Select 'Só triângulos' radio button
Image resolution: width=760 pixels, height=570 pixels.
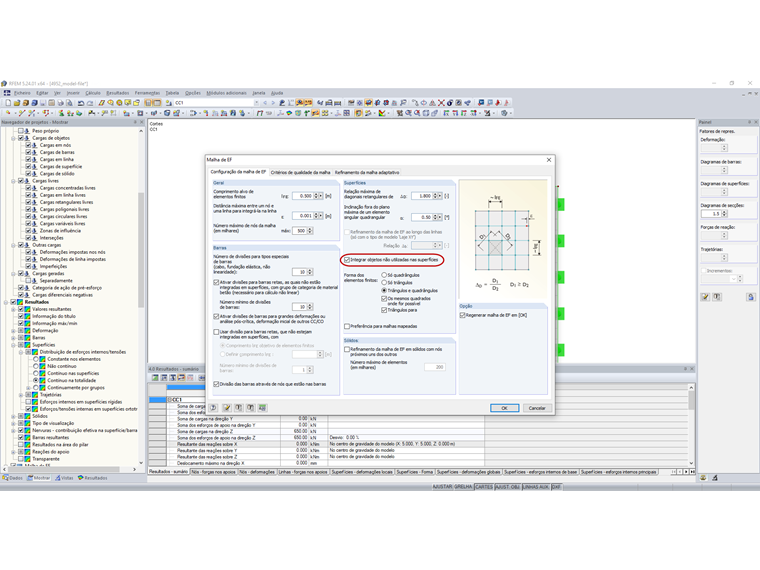click(x=384, y=283)
